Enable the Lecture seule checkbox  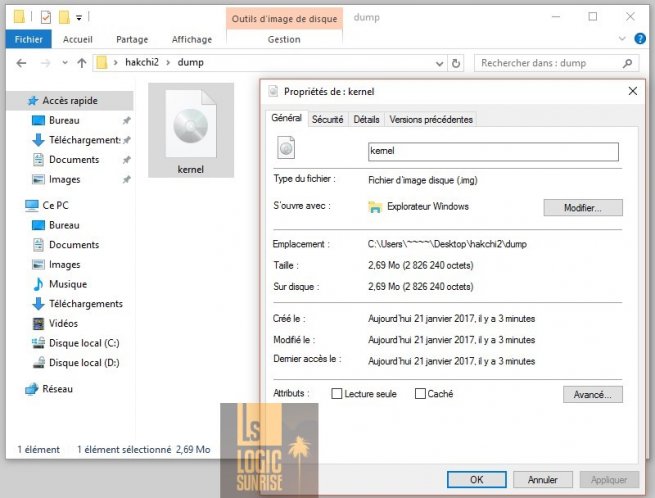click(337, 394)
